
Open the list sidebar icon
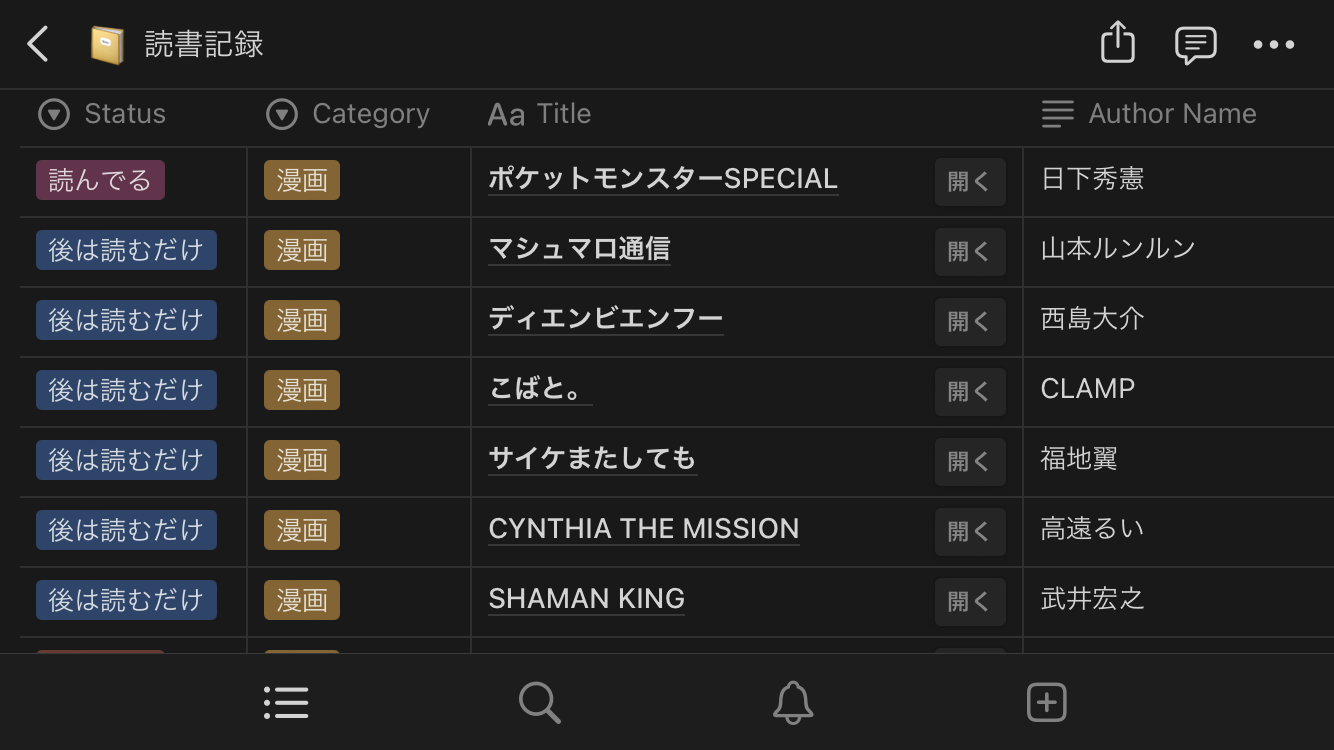coord(286,702)
